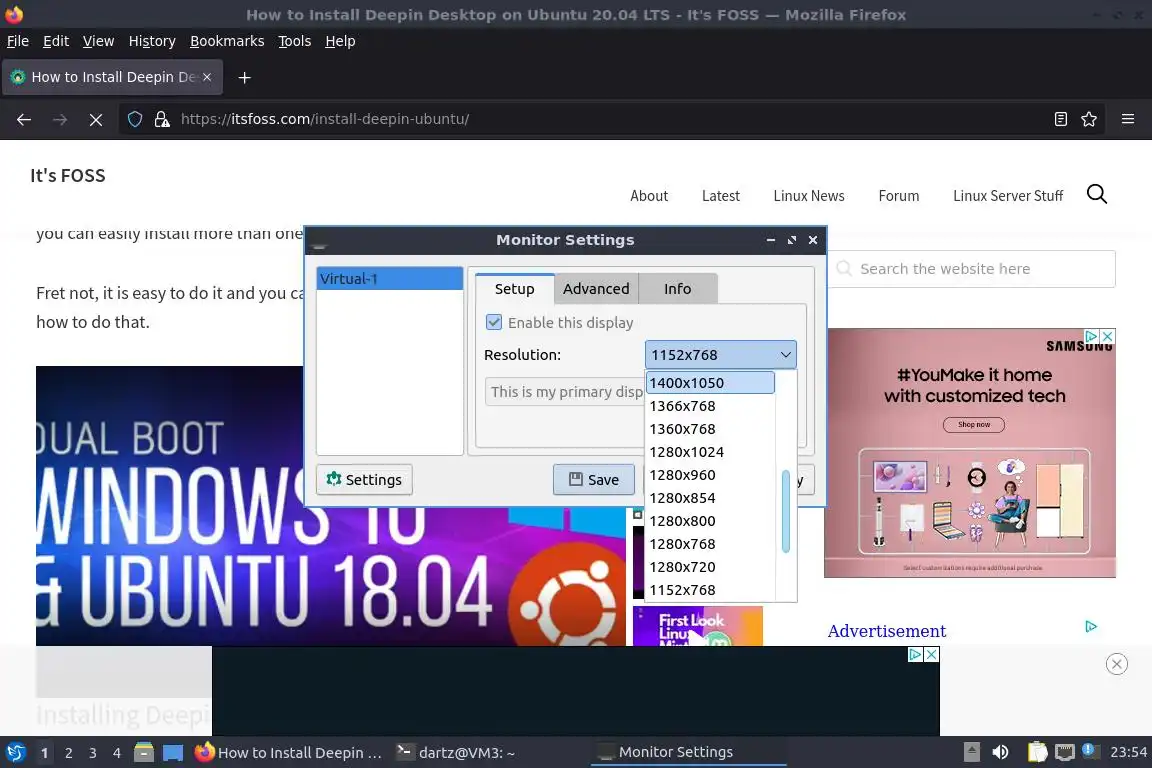Open Firefox Tools menu

(x=295, y=41)
